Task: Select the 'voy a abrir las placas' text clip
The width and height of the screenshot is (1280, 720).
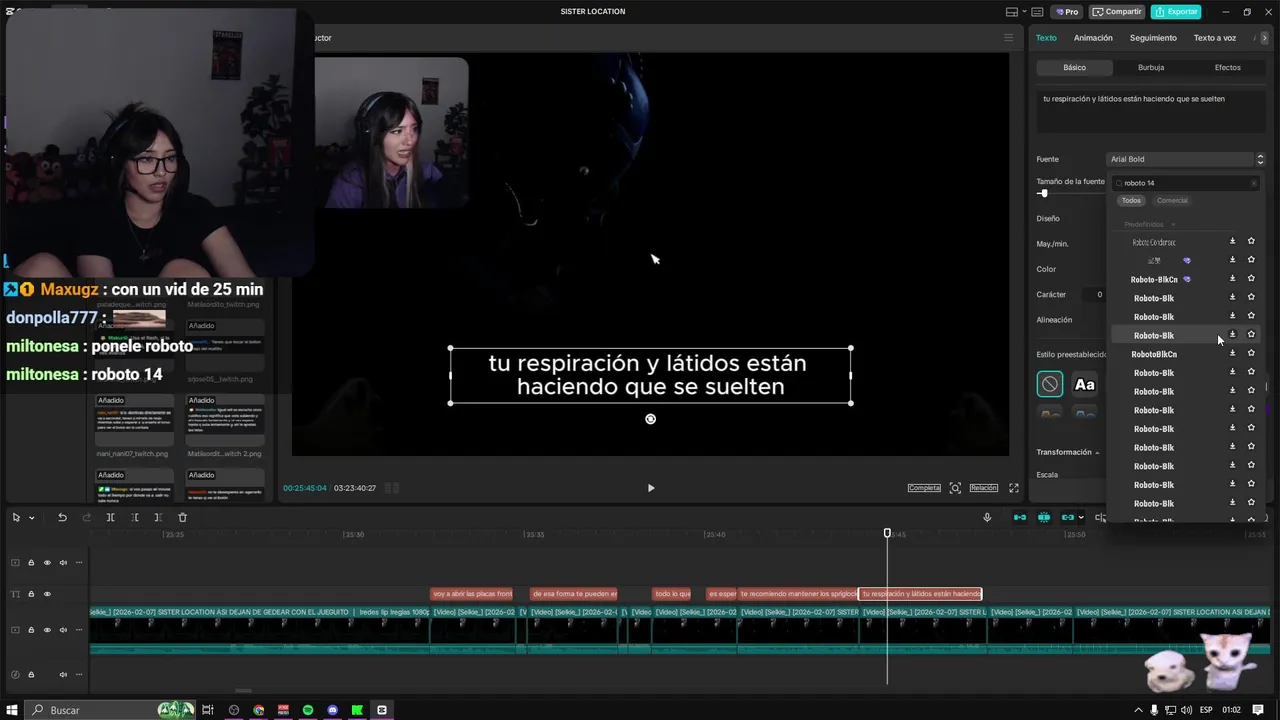Action: (x=471, y=594)
